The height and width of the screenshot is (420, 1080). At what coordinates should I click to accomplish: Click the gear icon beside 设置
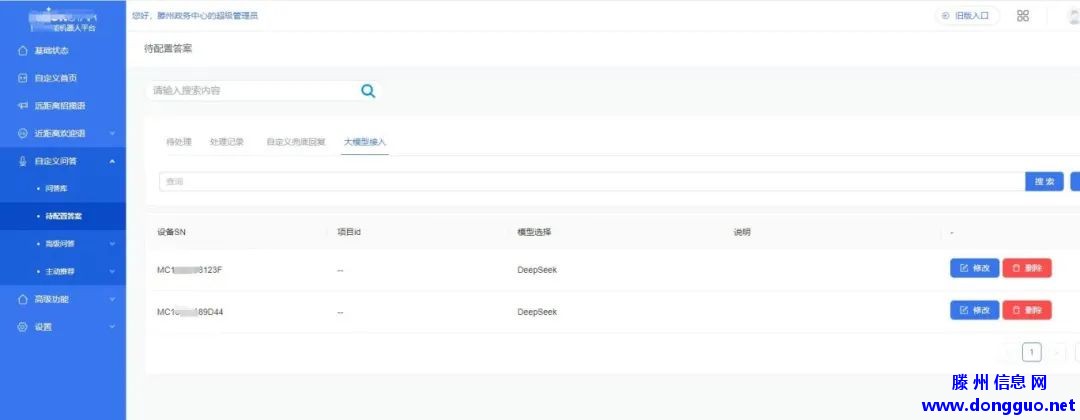(23, 327)
